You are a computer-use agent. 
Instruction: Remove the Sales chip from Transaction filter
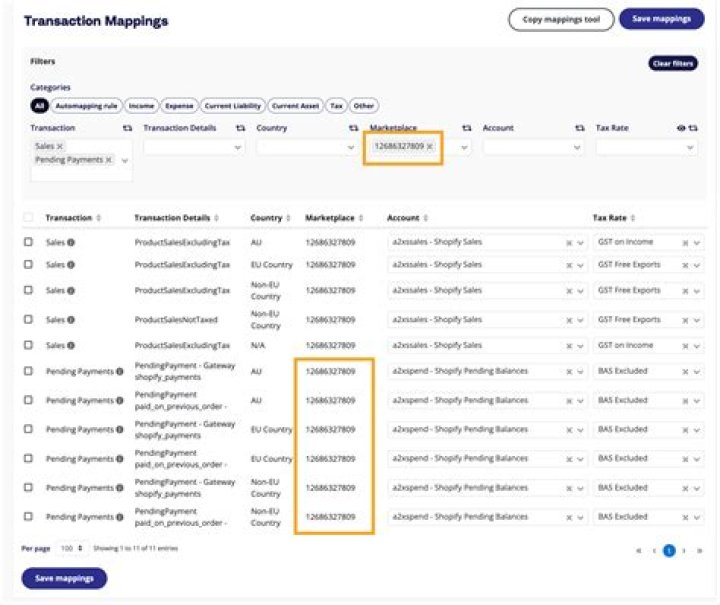click(60, 146)
